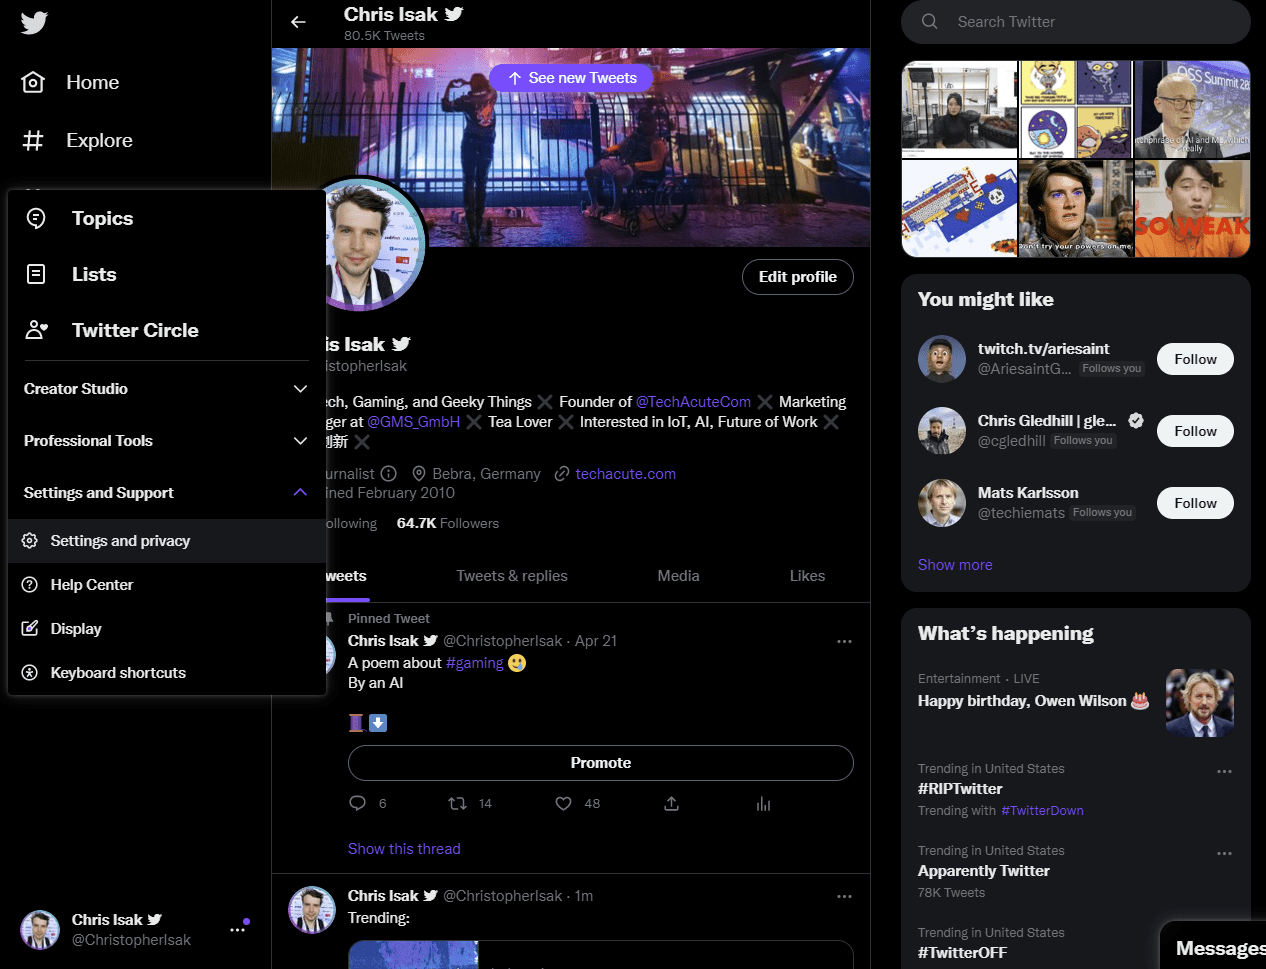
Task: Click the Search Twitter field
Action: 1076,22
